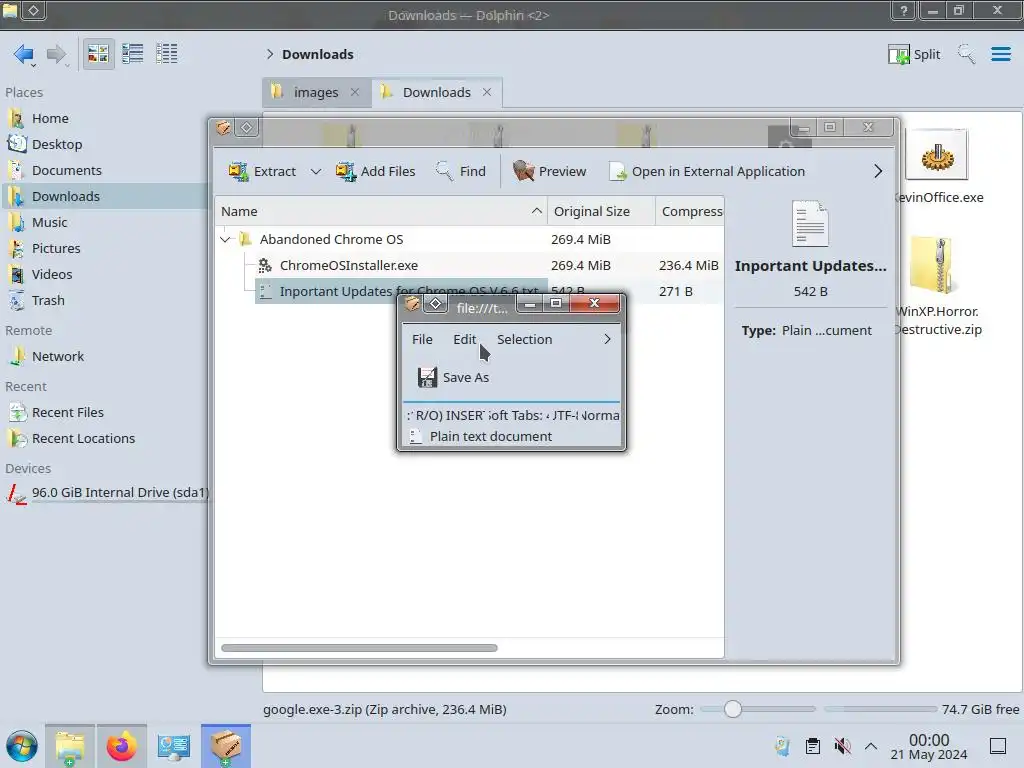Switch Dolphin to details view mode
Image resolution: width=1024 pixels, height=768 pixels.
click(167, 54)
